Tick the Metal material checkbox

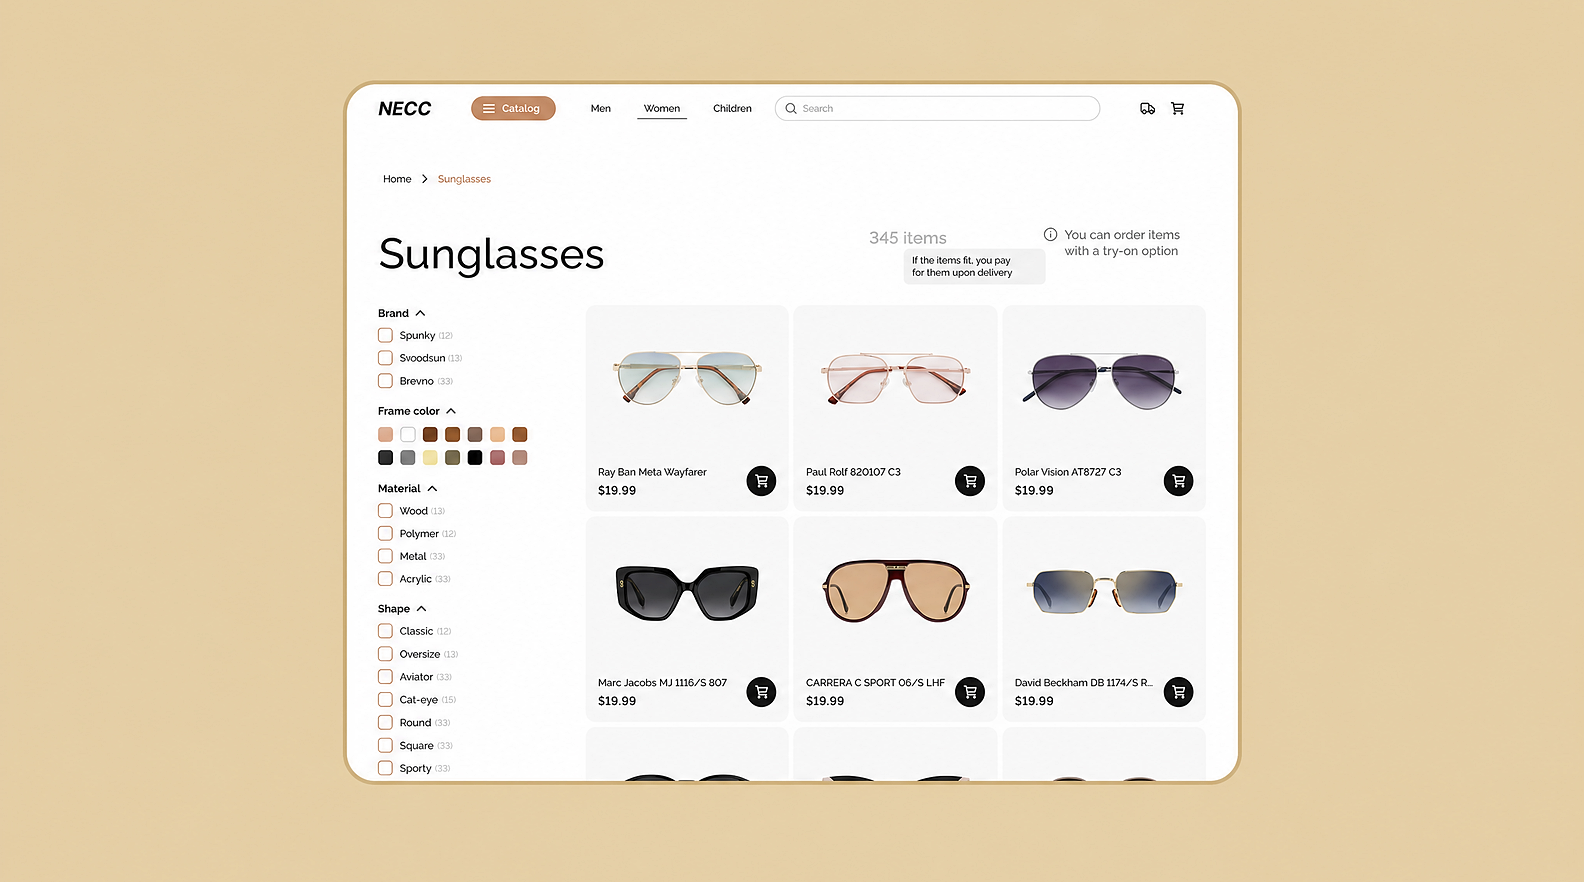[x=385, y=556]
